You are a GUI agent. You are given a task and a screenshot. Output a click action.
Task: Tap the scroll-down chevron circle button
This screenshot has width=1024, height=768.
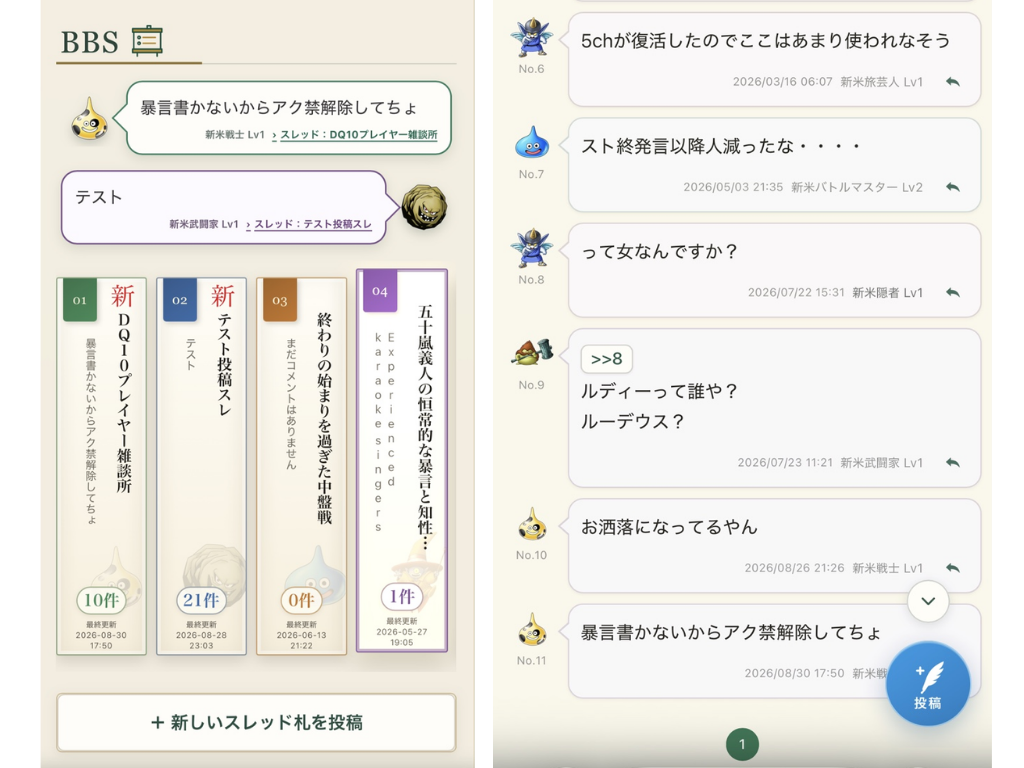click(x=928, y=601)
